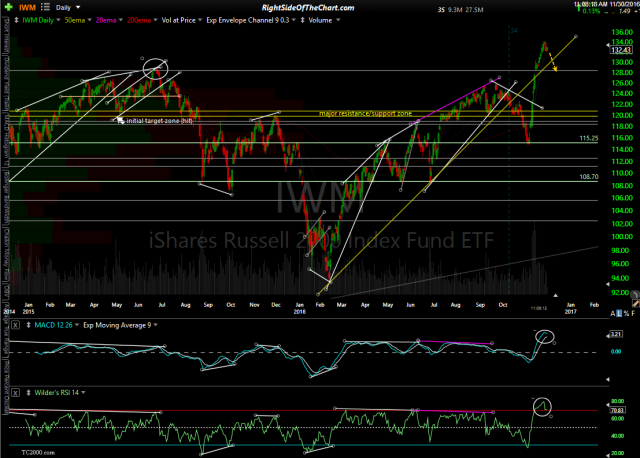The image size is (640, 458).
Task: Click the MACD 12 26 indicator label
Action: [x=53, y=325]
